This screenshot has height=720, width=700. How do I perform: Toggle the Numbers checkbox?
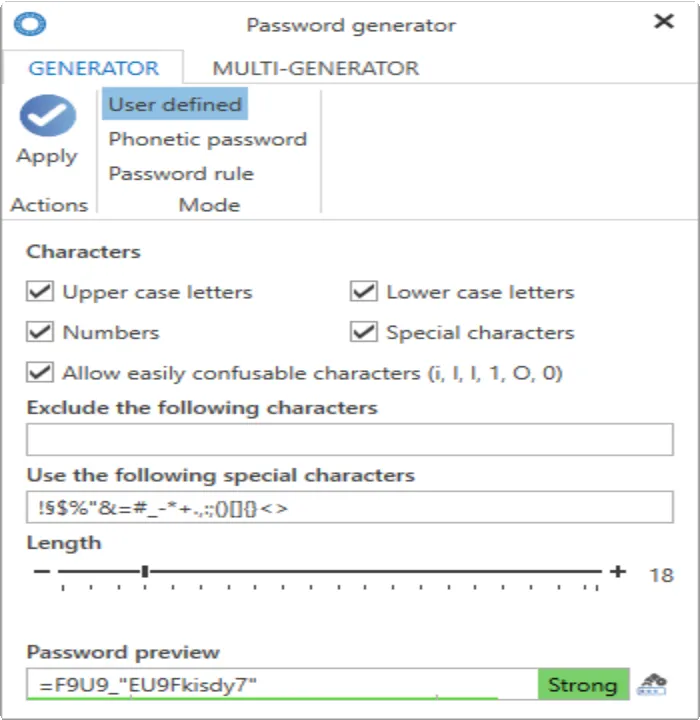click(x=40, y=332)
